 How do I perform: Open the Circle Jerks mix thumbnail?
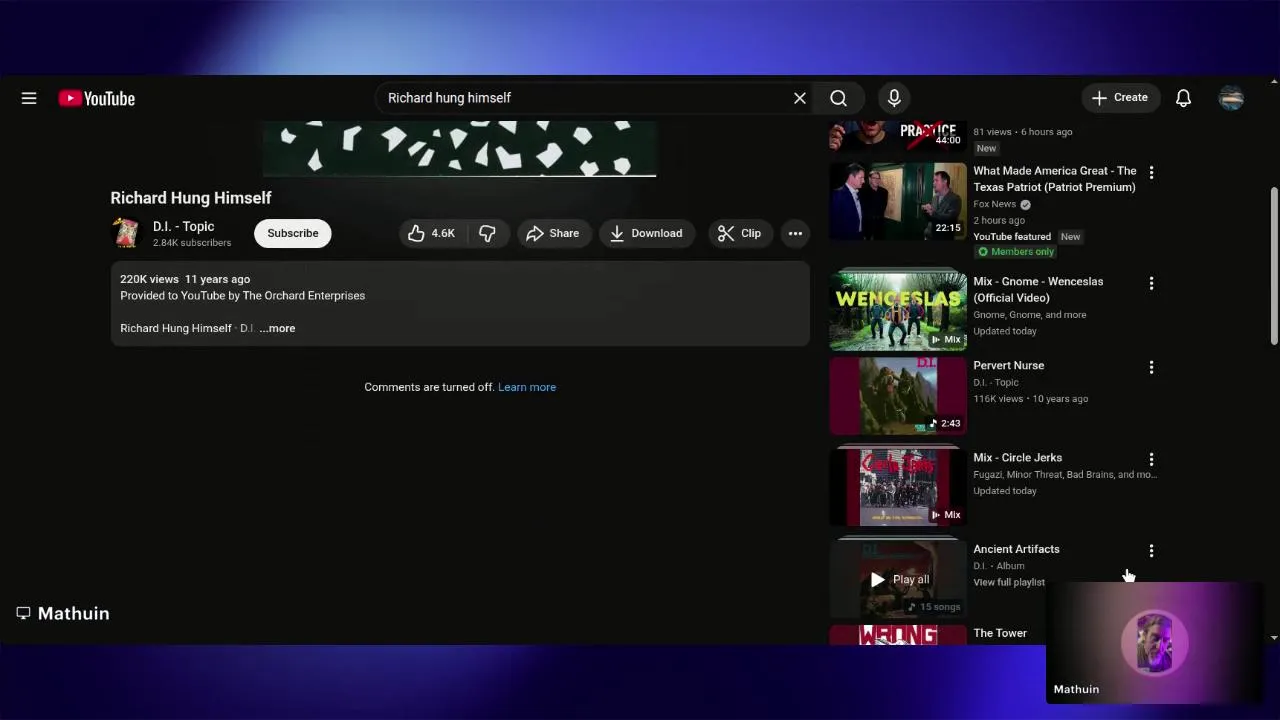coord(898,487)
